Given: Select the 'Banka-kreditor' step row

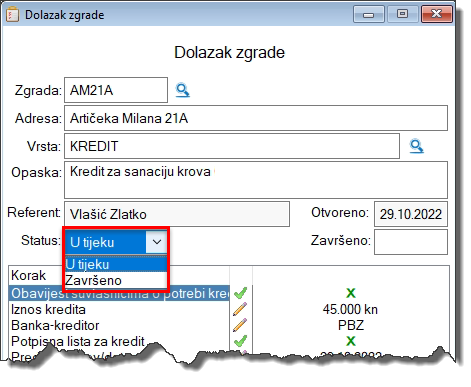Looking at the screenshot, I should tap(119, 325).
